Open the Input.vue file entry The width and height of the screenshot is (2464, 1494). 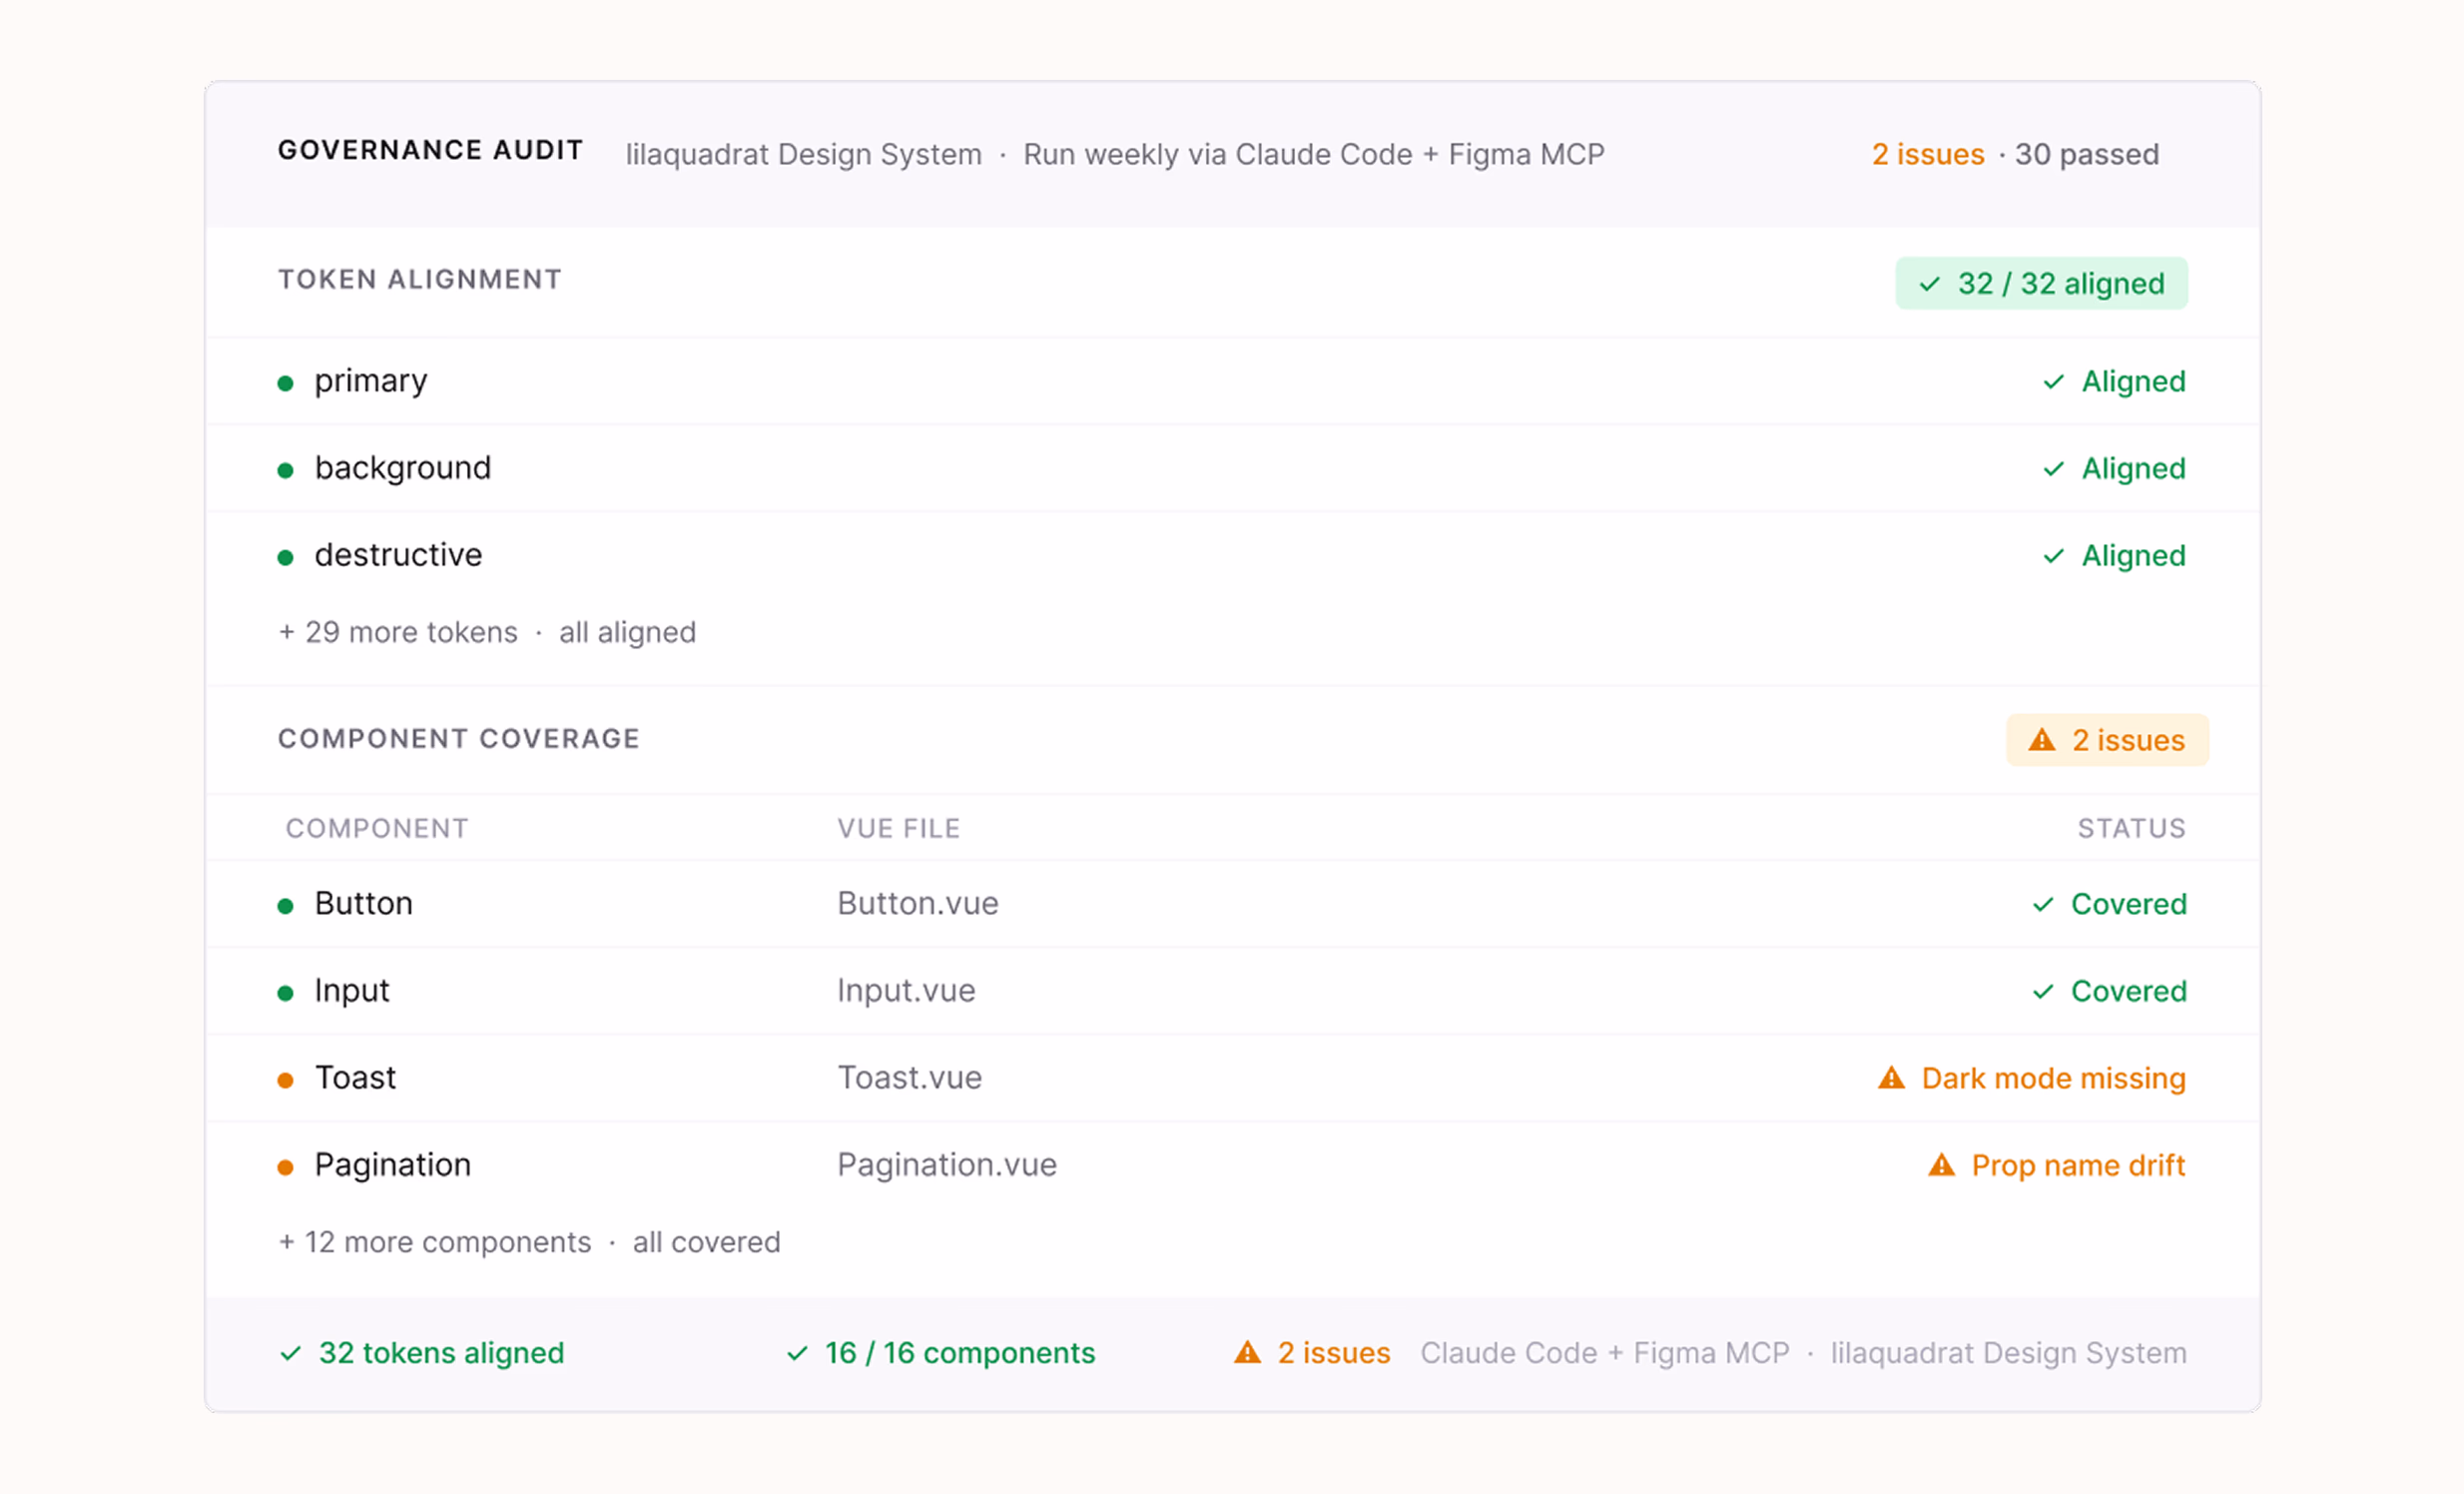pos(906,991)
